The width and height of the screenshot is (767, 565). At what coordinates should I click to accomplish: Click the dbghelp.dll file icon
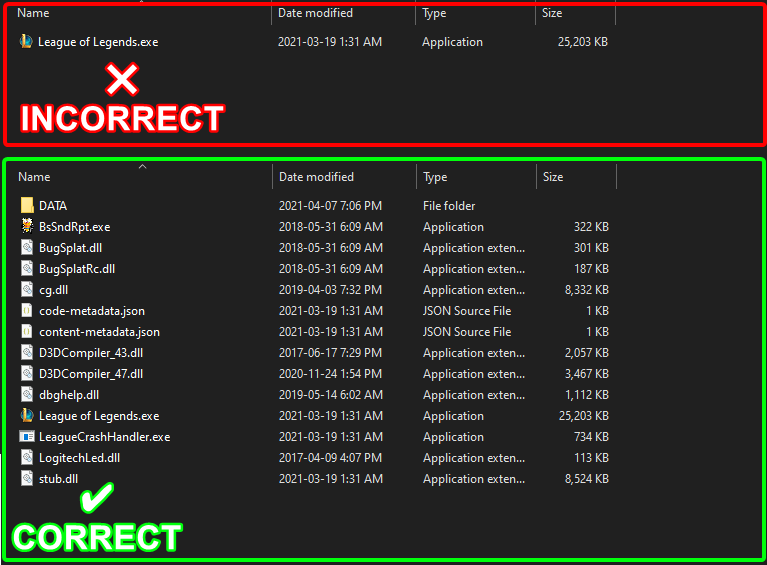[27, 395]
